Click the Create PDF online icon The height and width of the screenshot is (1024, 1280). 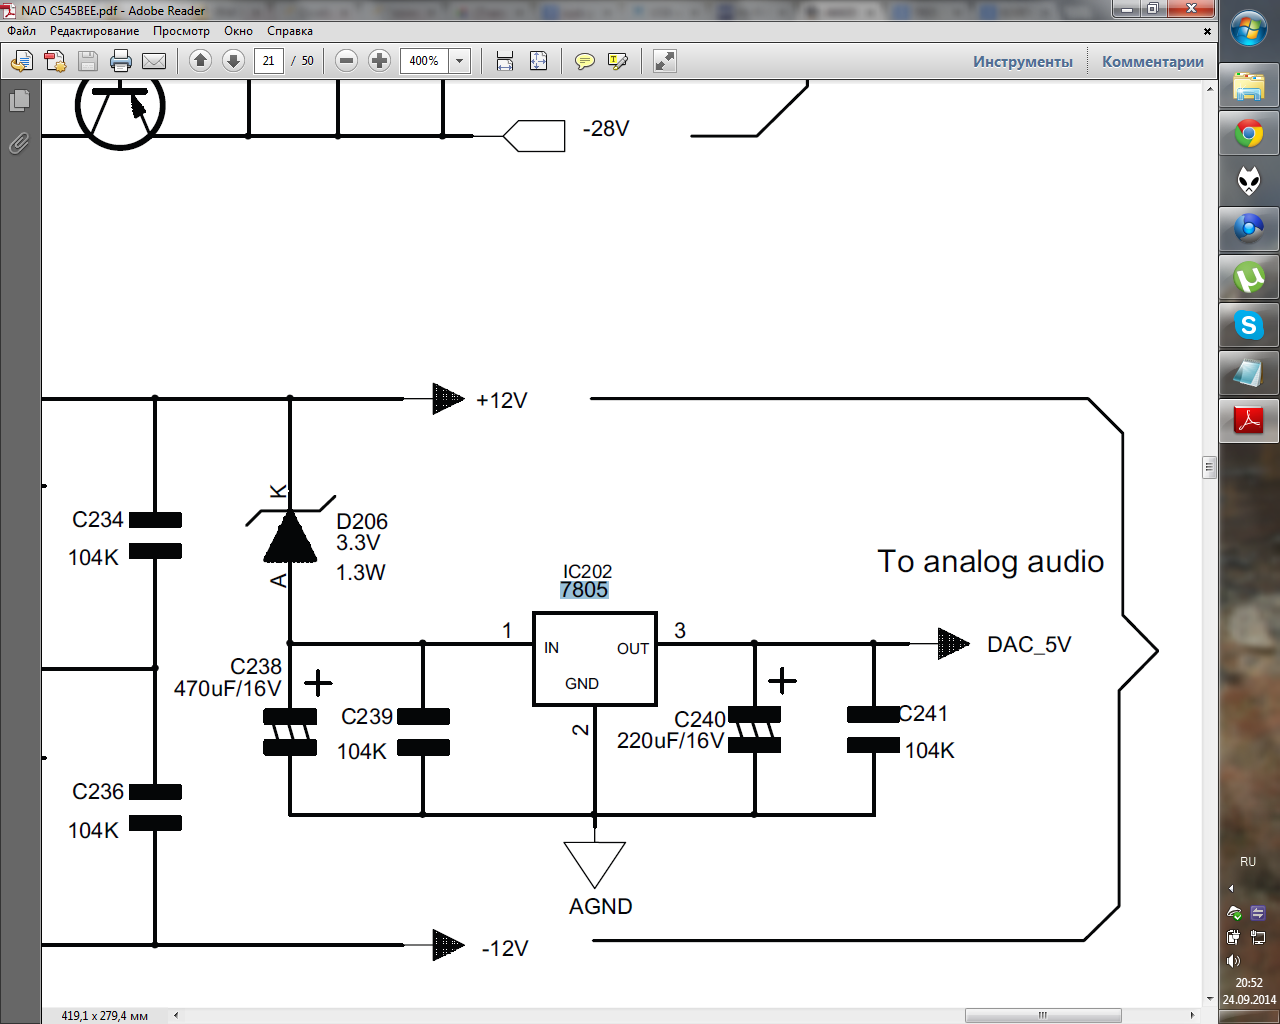coord(55,61)
